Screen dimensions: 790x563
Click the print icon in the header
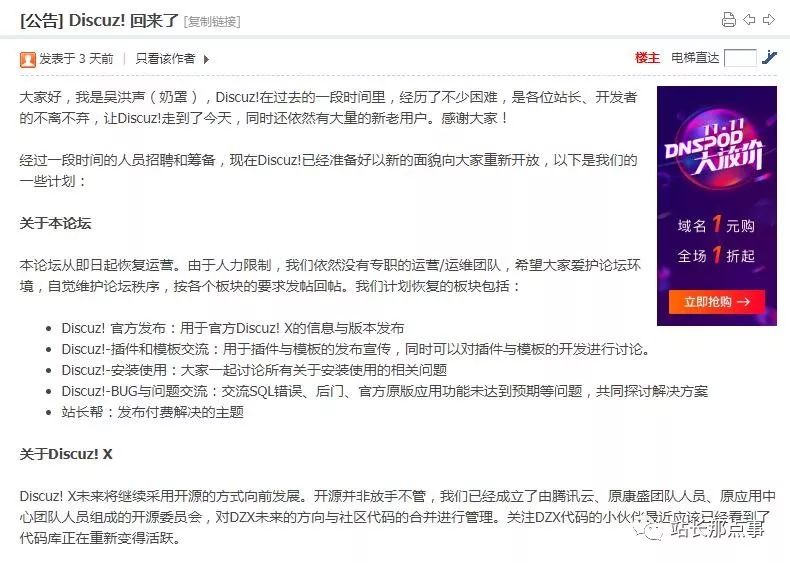[729, 20]
